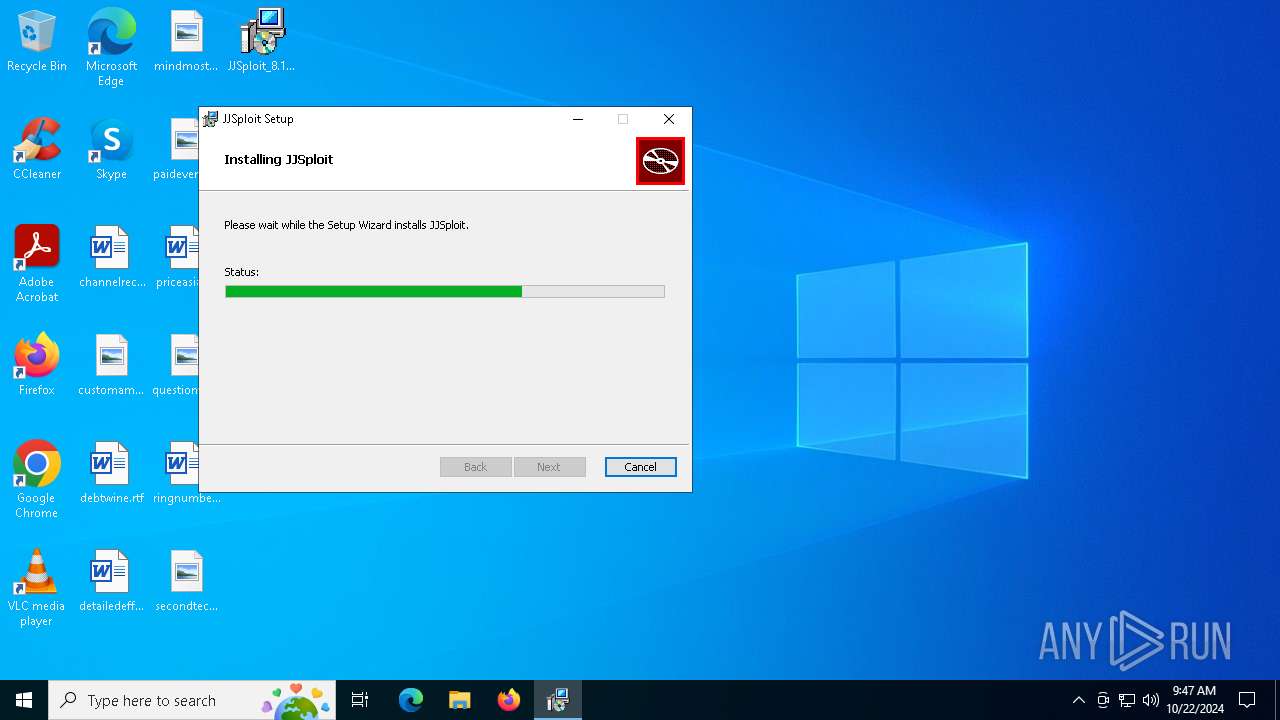This screenshot has width=1280, height=720.
Task: Open the Recycle Bin desktop icon
Action: (37, 41)
